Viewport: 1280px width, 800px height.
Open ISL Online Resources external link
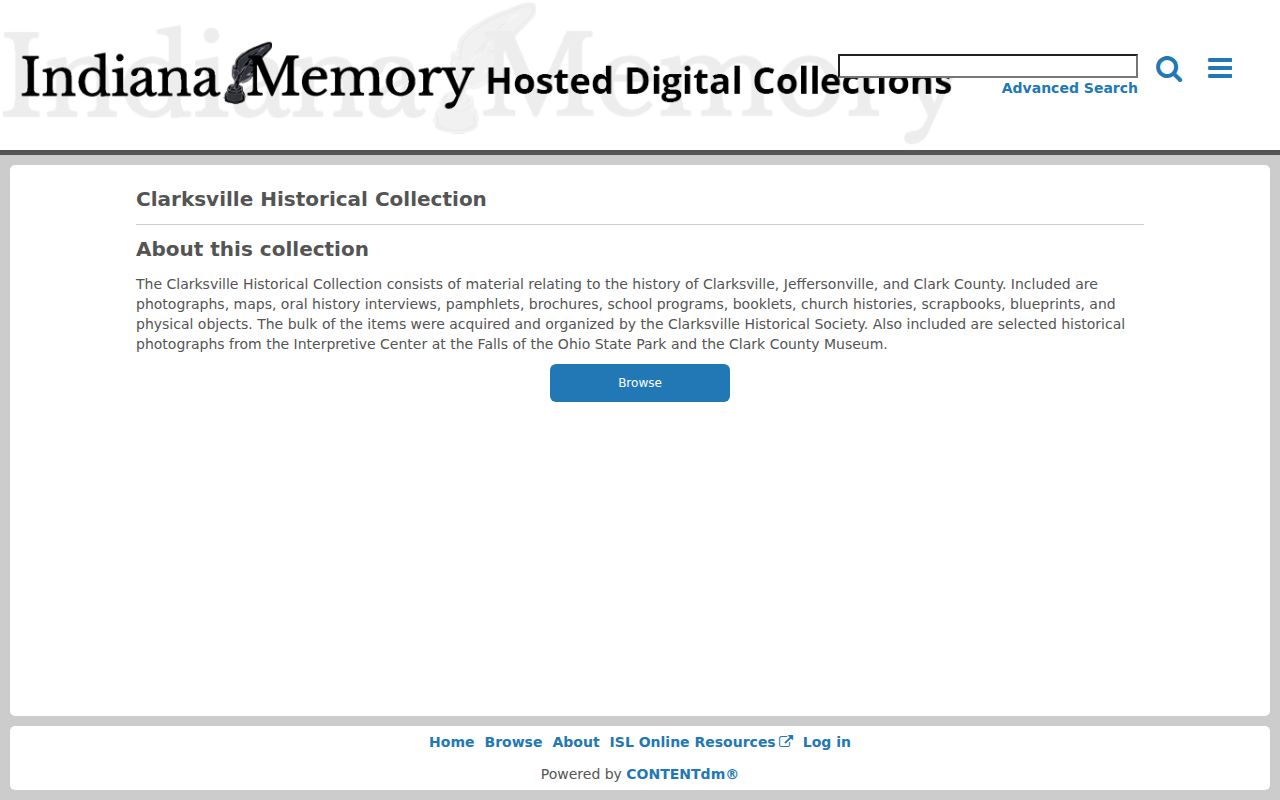click(701, 742)
